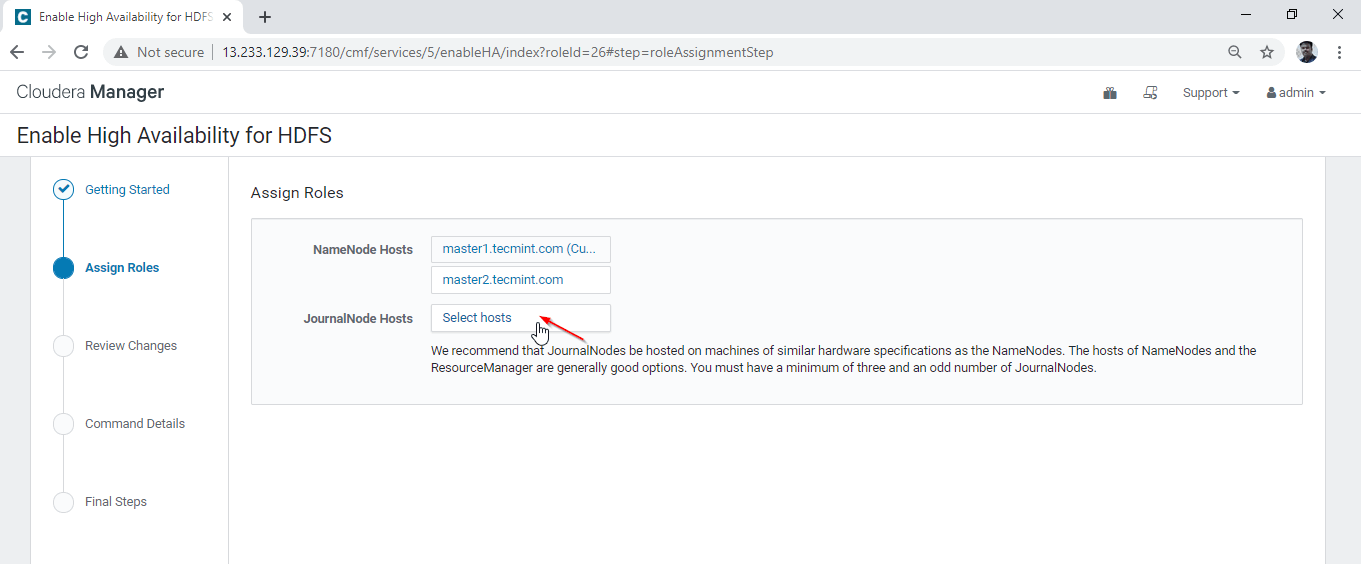The height and width of the screenshot is (564, 1361).
Task: Click the browser back arrow
Action: 17,52
